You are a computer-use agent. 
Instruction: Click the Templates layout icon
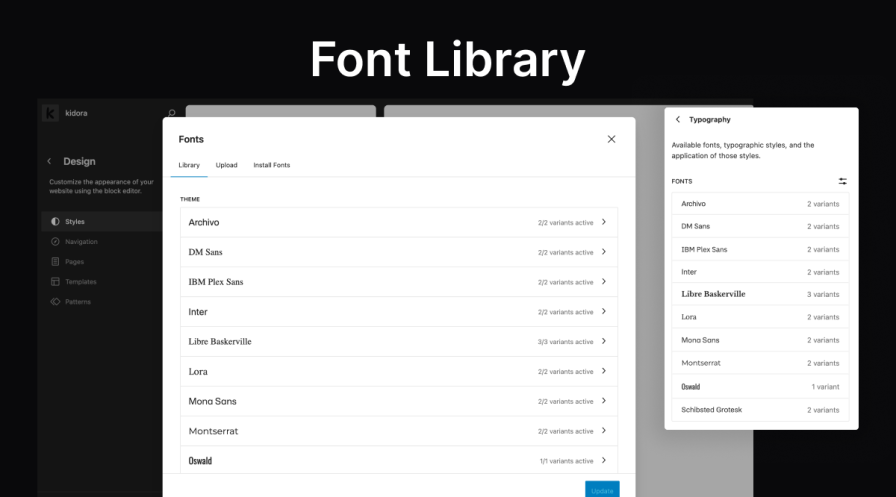(x=55, y=282)
